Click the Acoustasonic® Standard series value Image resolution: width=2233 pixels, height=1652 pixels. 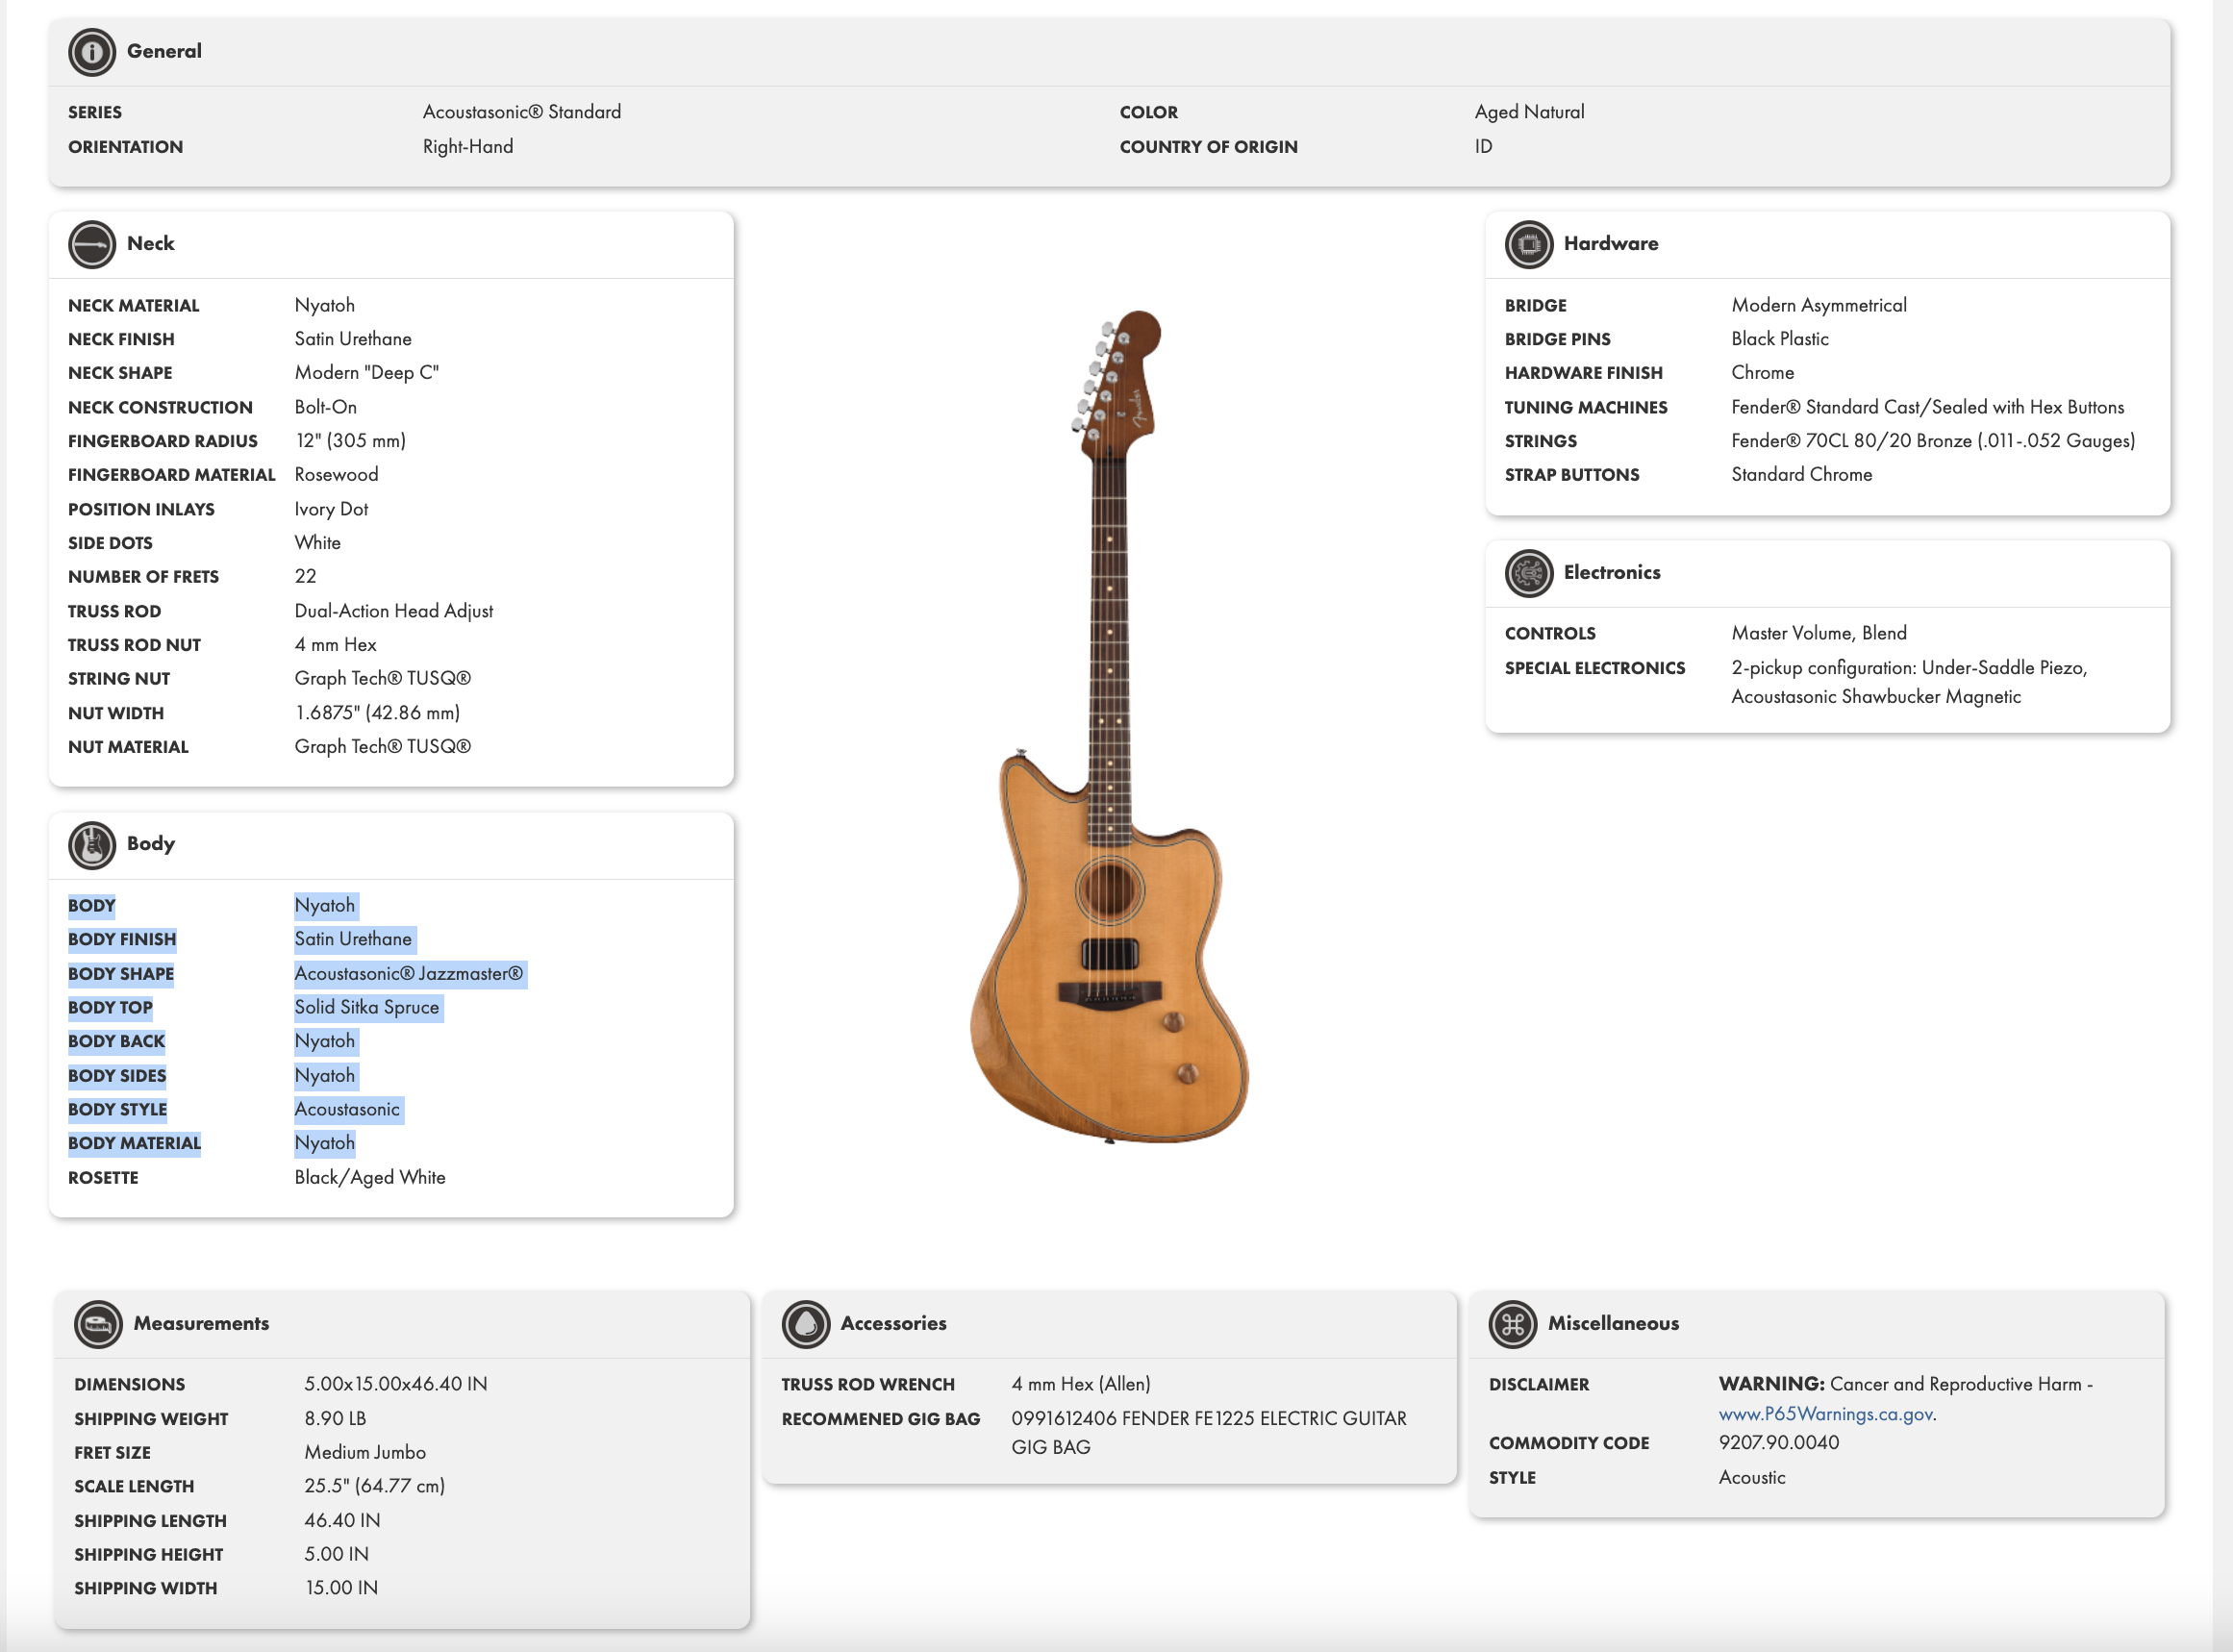[x=522, y=112]
